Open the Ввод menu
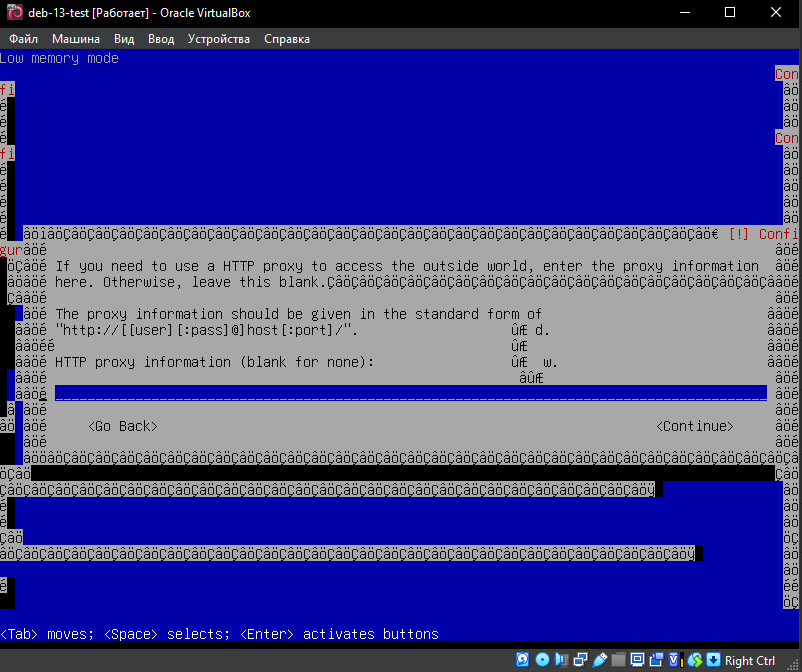This screenshot has height=672, width=802. 160,39
